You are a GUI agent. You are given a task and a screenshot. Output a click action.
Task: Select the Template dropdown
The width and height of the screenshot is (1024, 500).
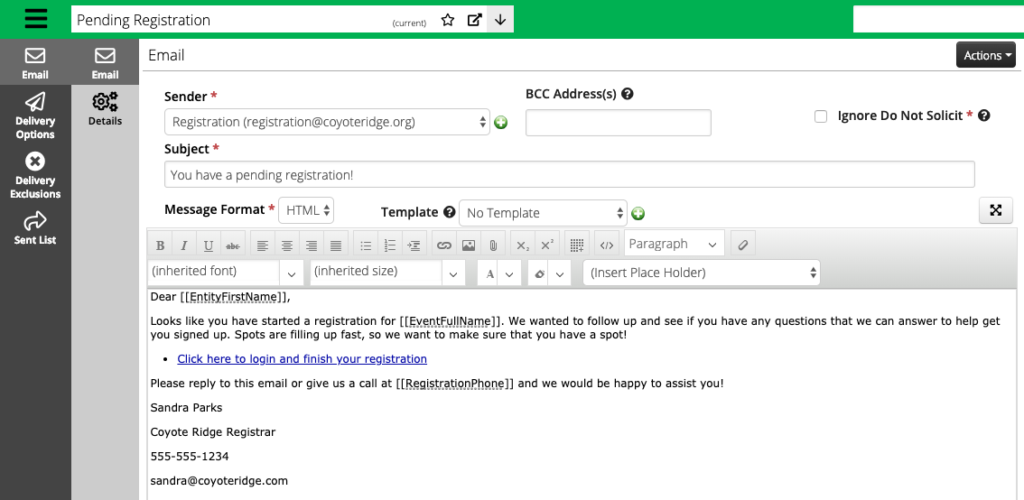pyautogui.click(x=543, y=213)
